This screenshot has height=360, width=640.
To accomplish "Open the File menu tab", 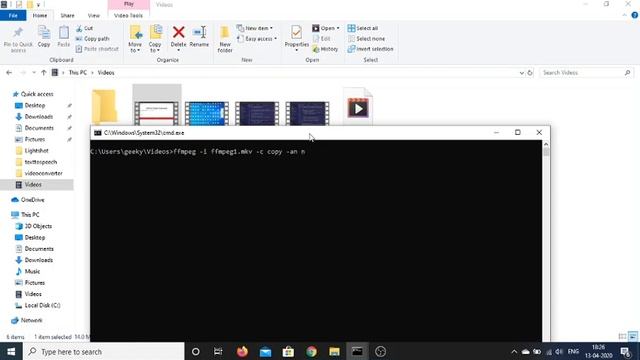I will point(13,16).
